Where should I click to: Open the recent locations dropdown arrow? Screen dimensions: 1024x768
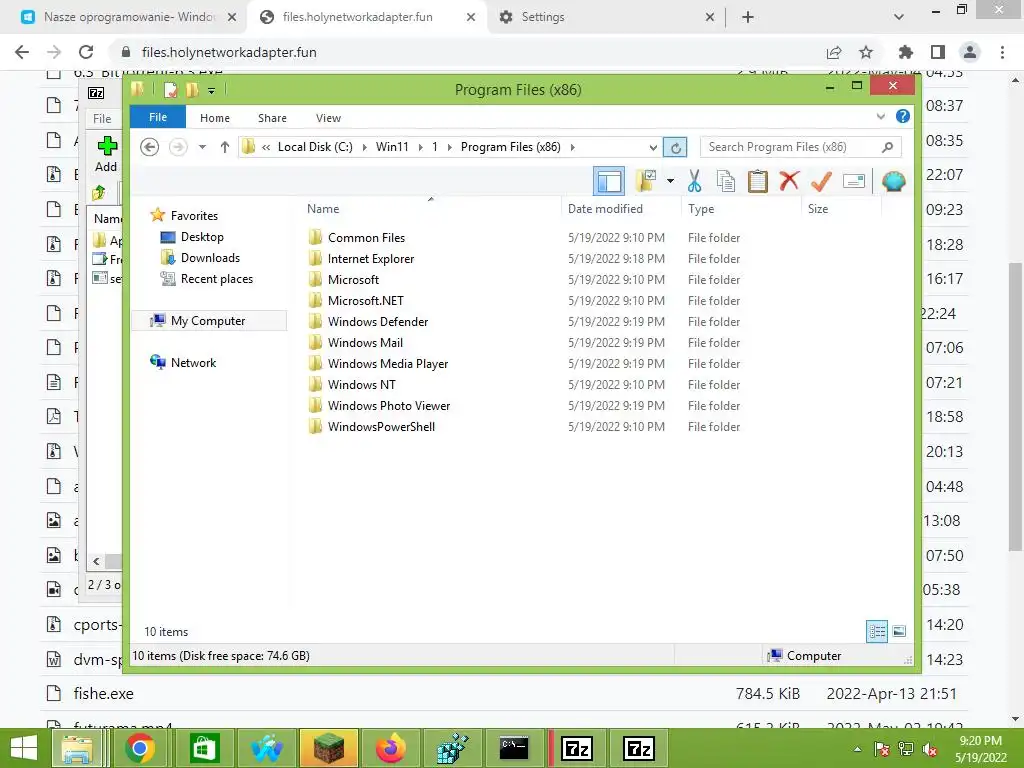pos(202,147)
